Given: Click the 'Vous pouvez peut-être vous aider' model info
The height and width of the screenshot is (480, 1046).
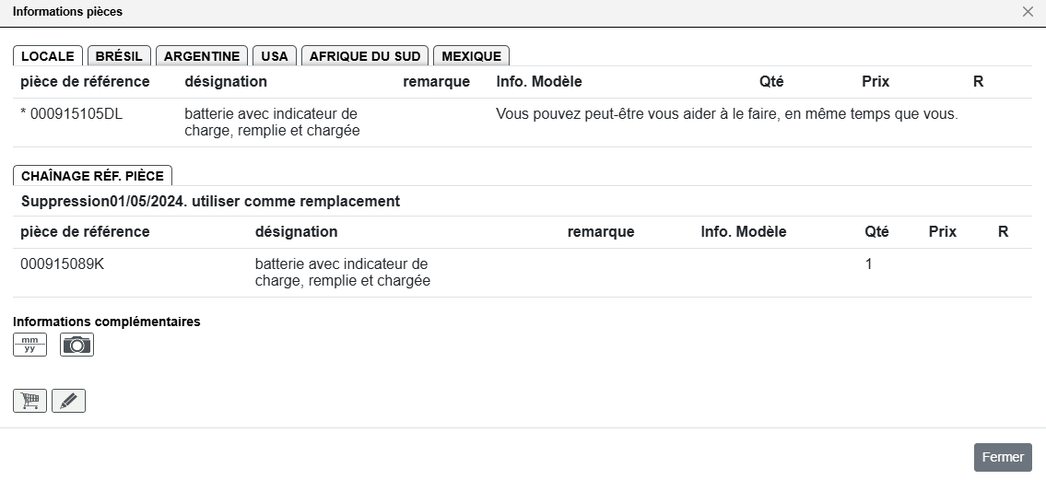Looking at the screenshot, I should (727, 114).
